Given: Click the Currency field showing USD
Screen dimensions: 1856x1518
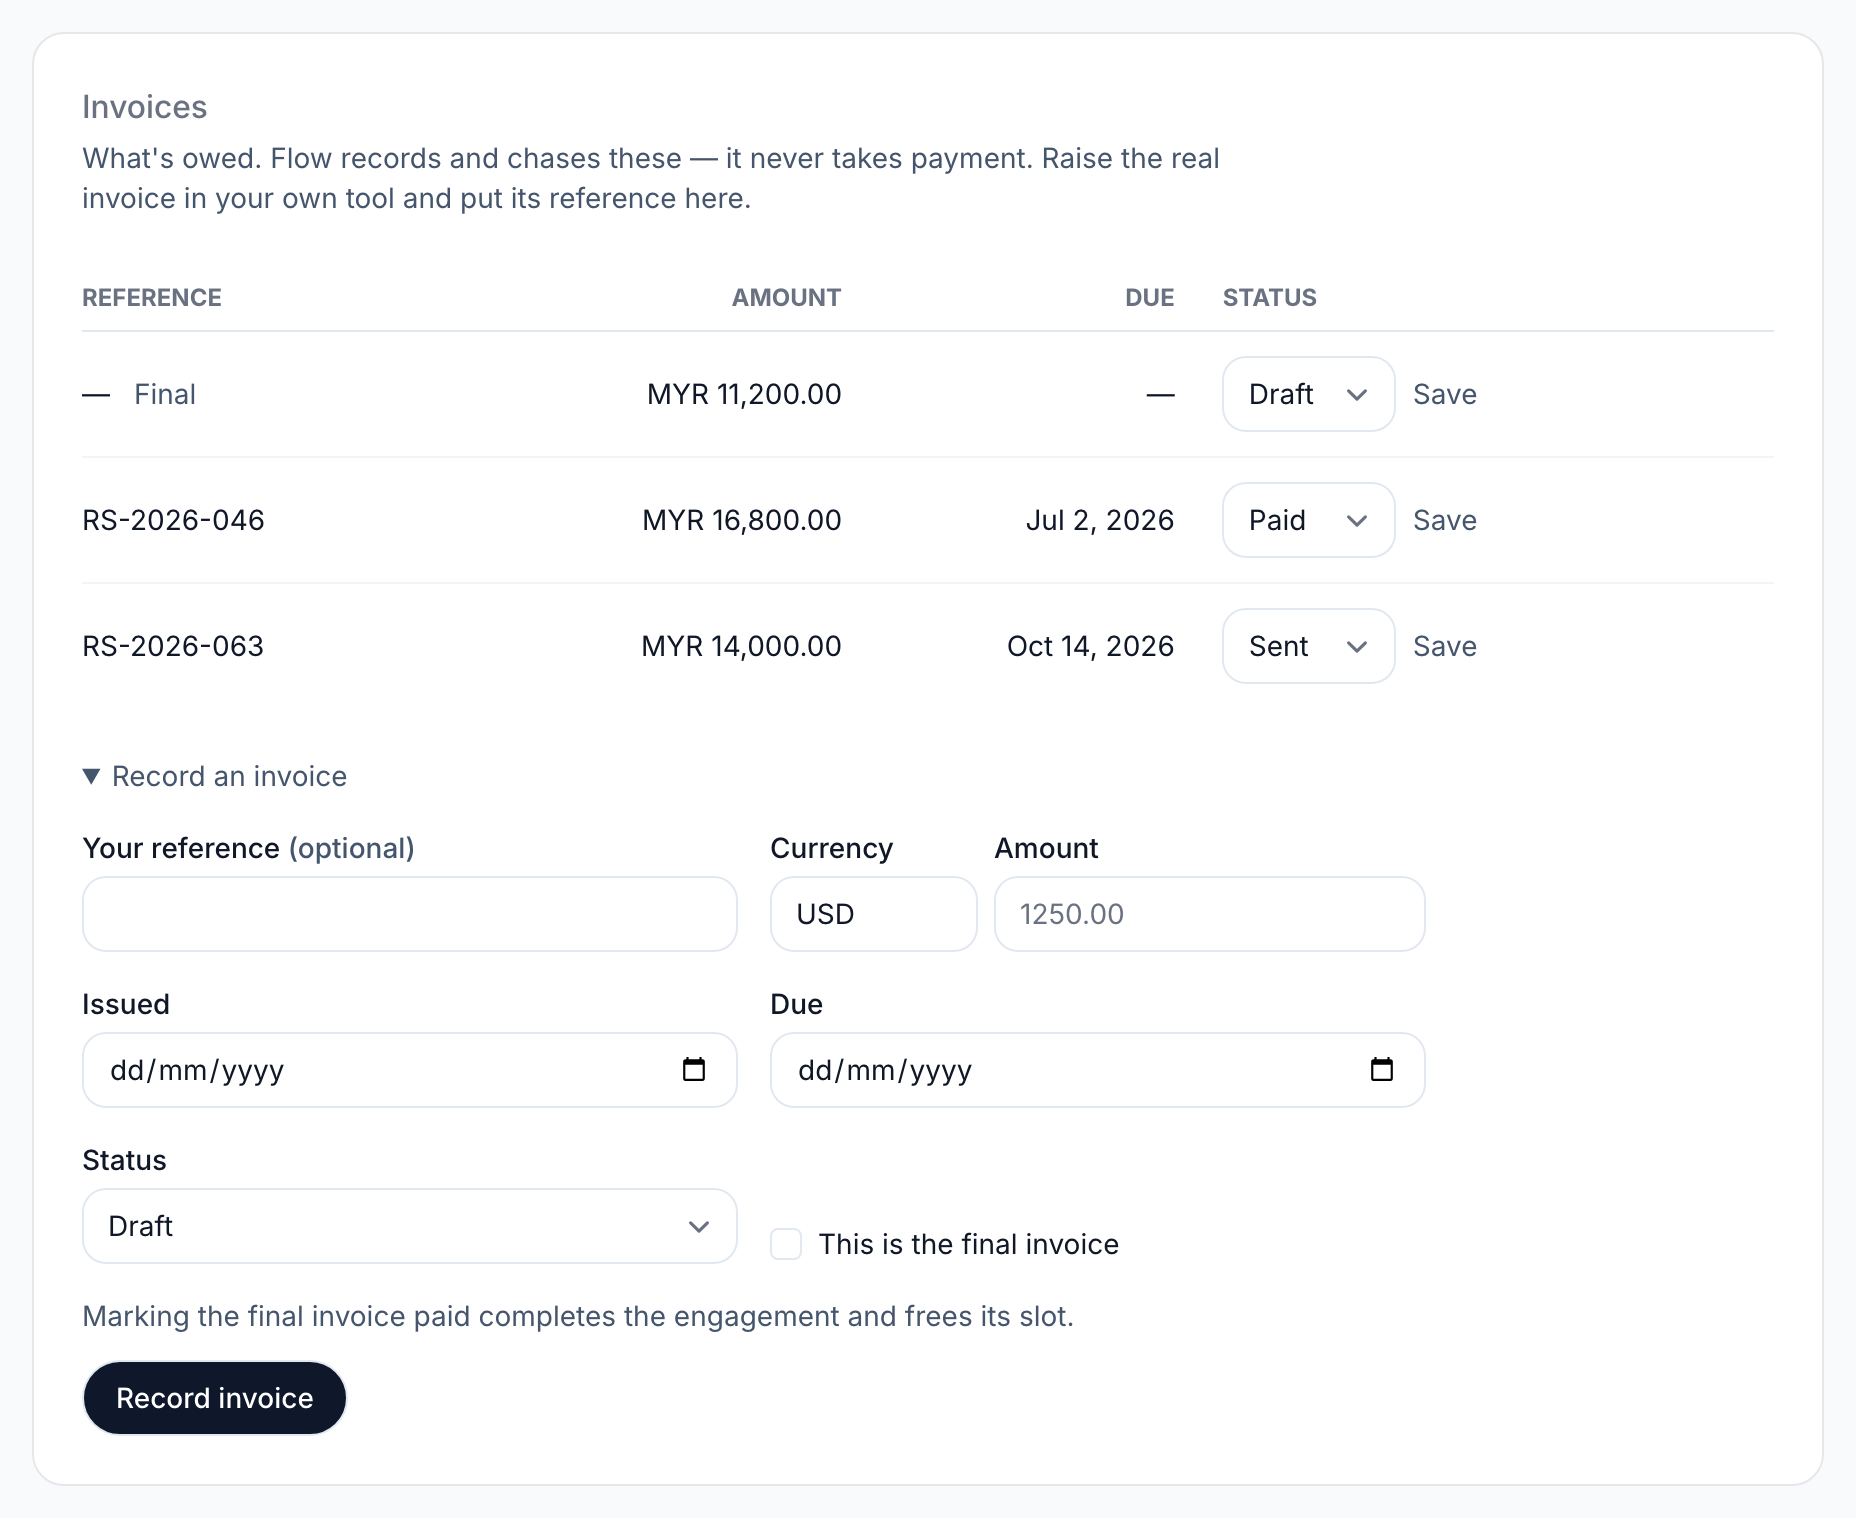Looking at the screenshot, I should [873, 914].
